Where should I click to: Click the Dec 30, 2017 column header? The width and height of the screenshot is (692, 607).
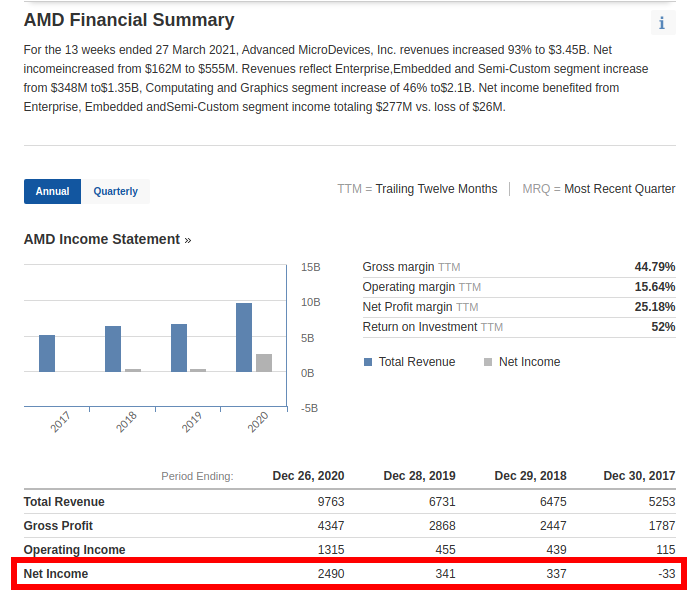pos(639,476)
